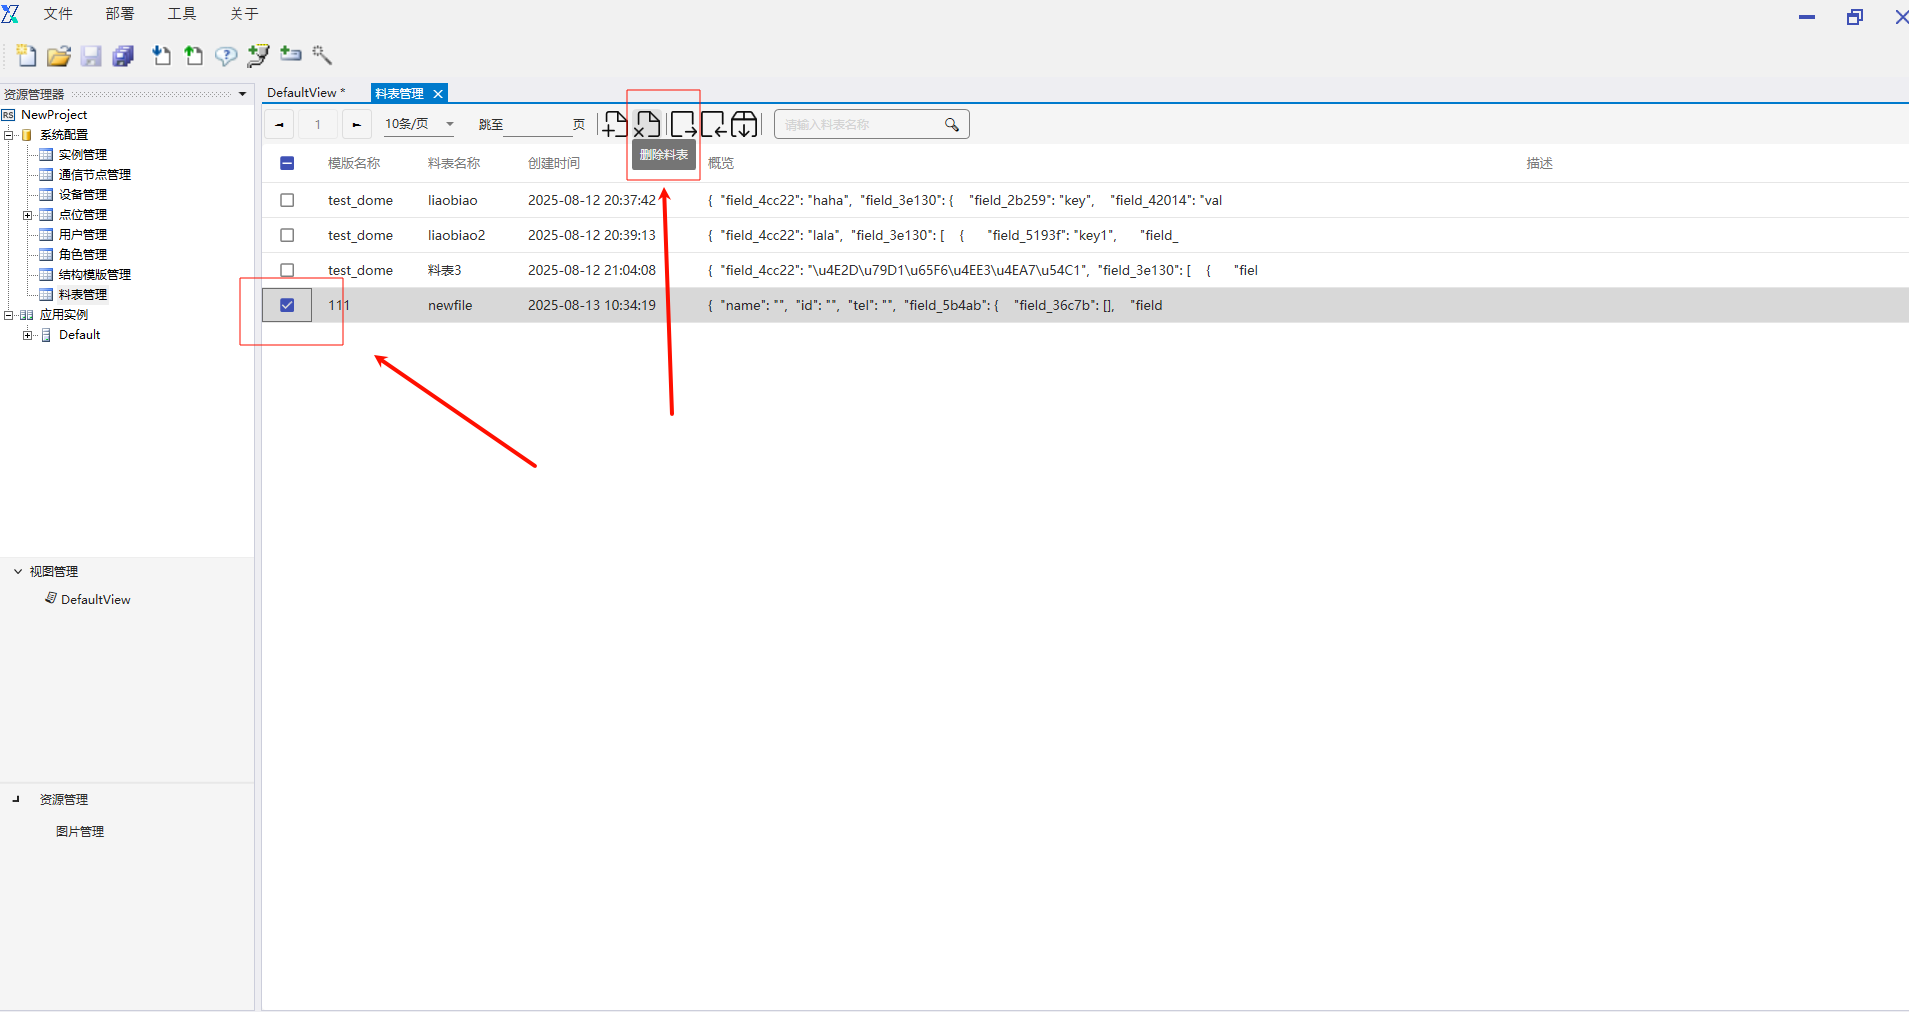Click the save all icon in main toolbar
1909x1012 pixels.
123,56
